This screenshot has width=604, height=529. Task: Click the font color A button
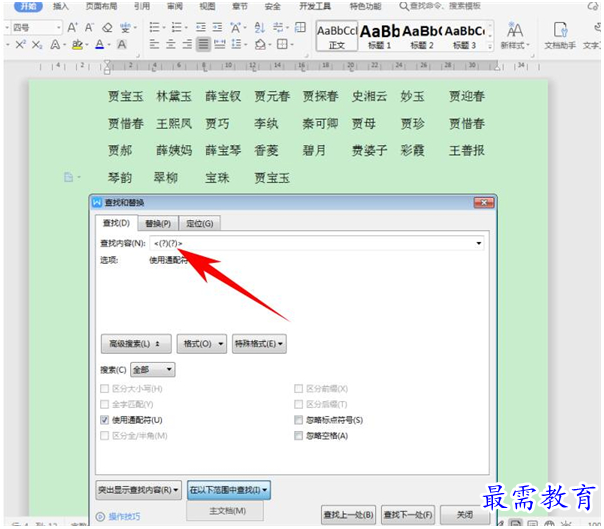point(99,45)
